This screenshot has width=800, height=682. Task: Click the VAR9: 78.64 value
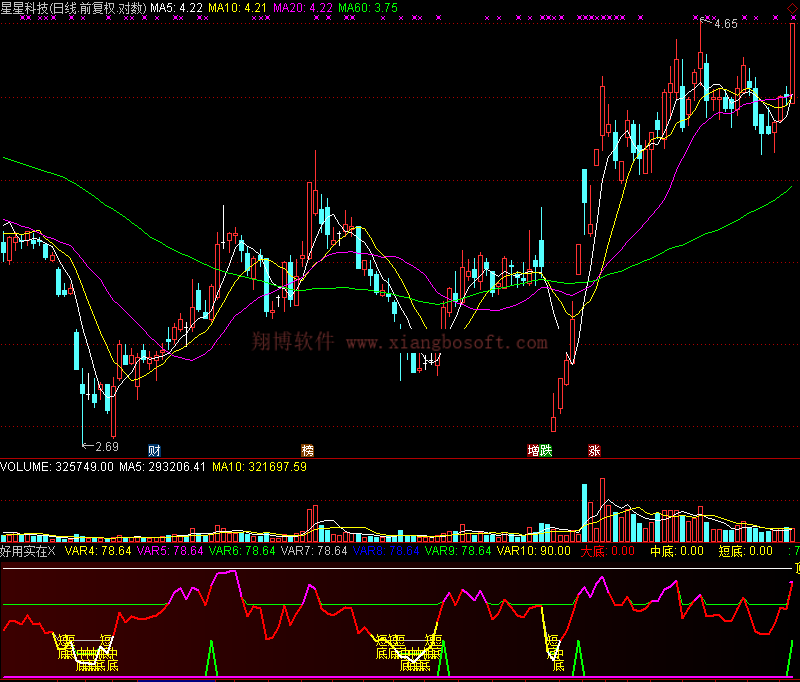pos(458,551)
